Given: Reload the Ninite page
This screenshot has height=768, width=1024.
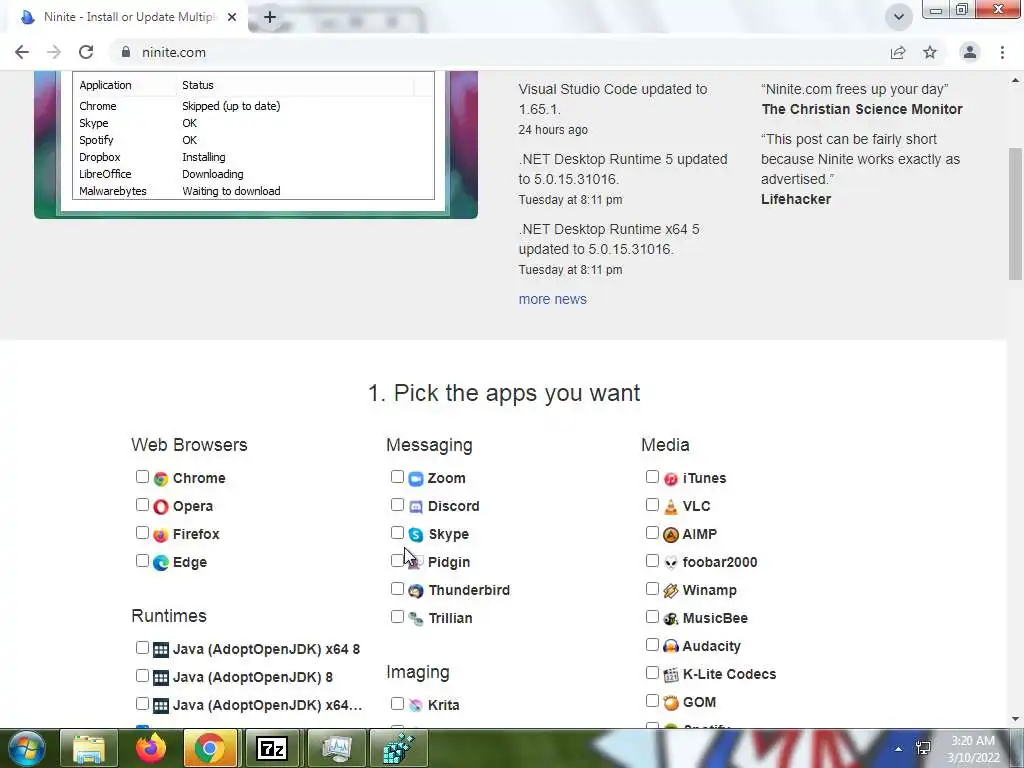Looking at the screenshot, I should tap(86, 52).
